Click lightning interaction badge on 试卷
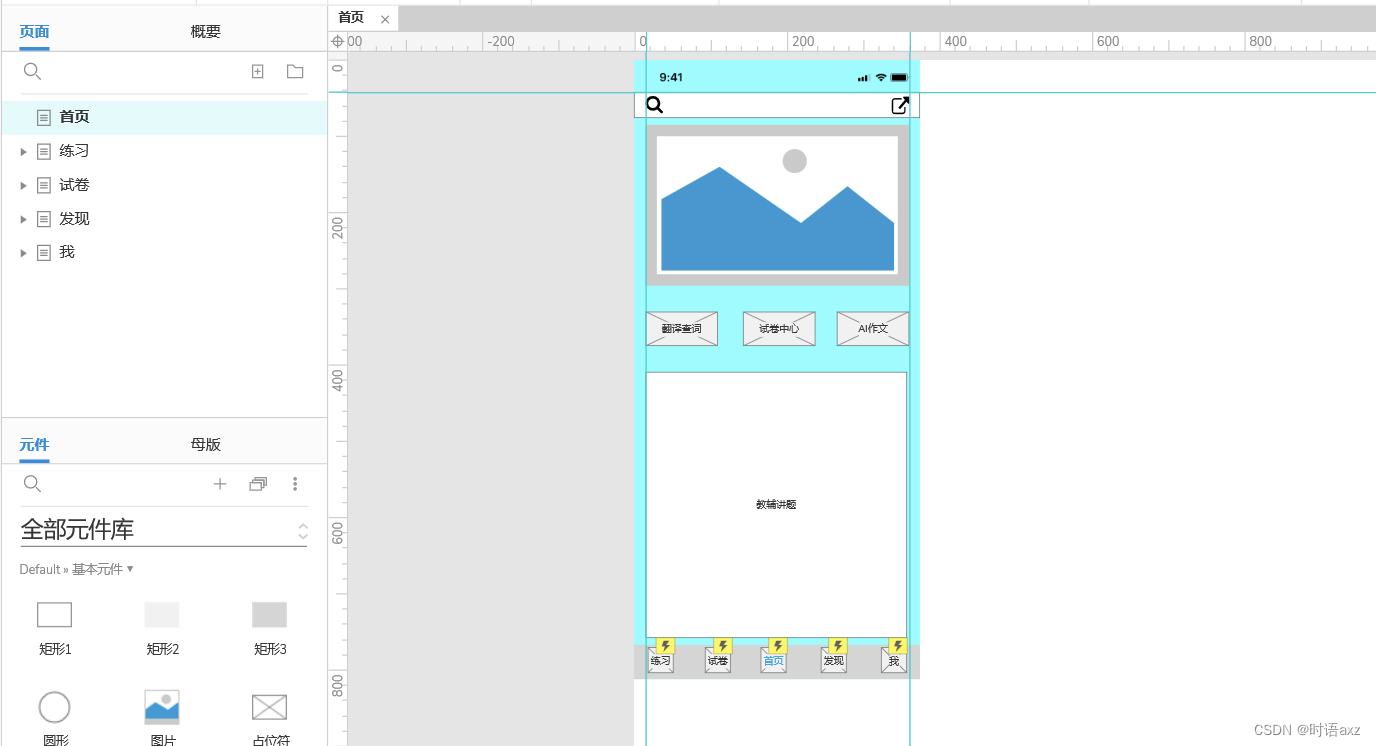The width and height of the screenshot is (1376, 746). (x=723, y=646)
